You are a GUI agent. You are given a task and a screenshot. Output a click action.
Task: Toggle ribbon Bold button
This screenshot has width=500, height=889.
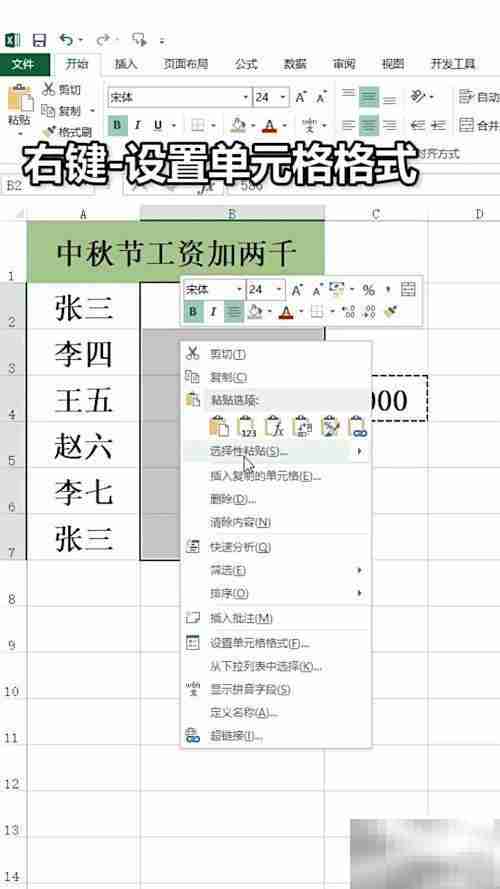(x=117, y=125)
